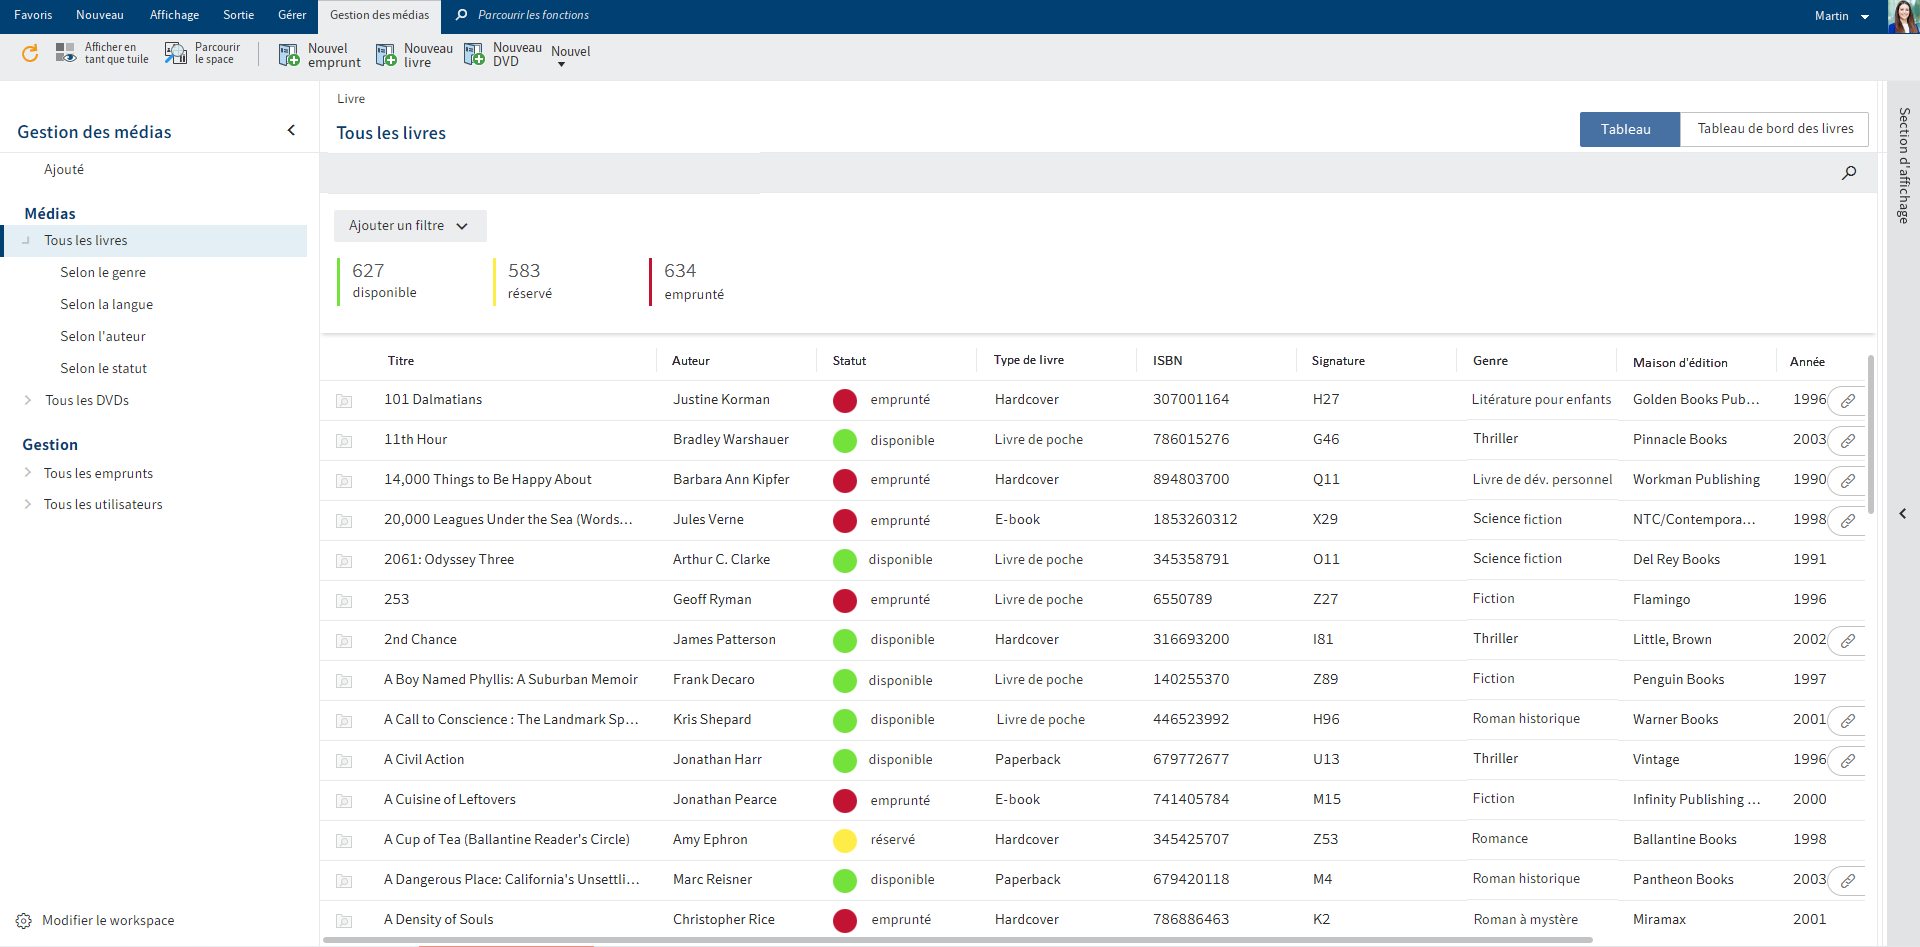This screenshot has width=1920, height=947.
Task: Select Selon le genre in the sidebar
Action: (103, 272)
